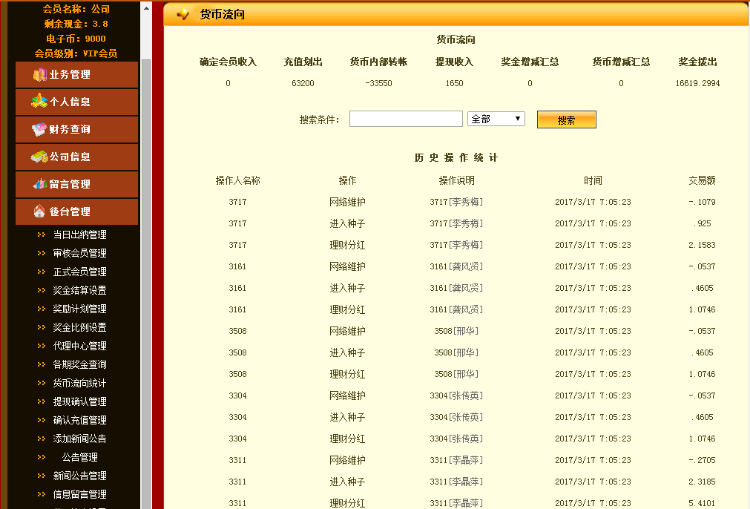Open 添加新闻公告 link
Viewport: 750px width, 509px height.
tap(79, 439)
